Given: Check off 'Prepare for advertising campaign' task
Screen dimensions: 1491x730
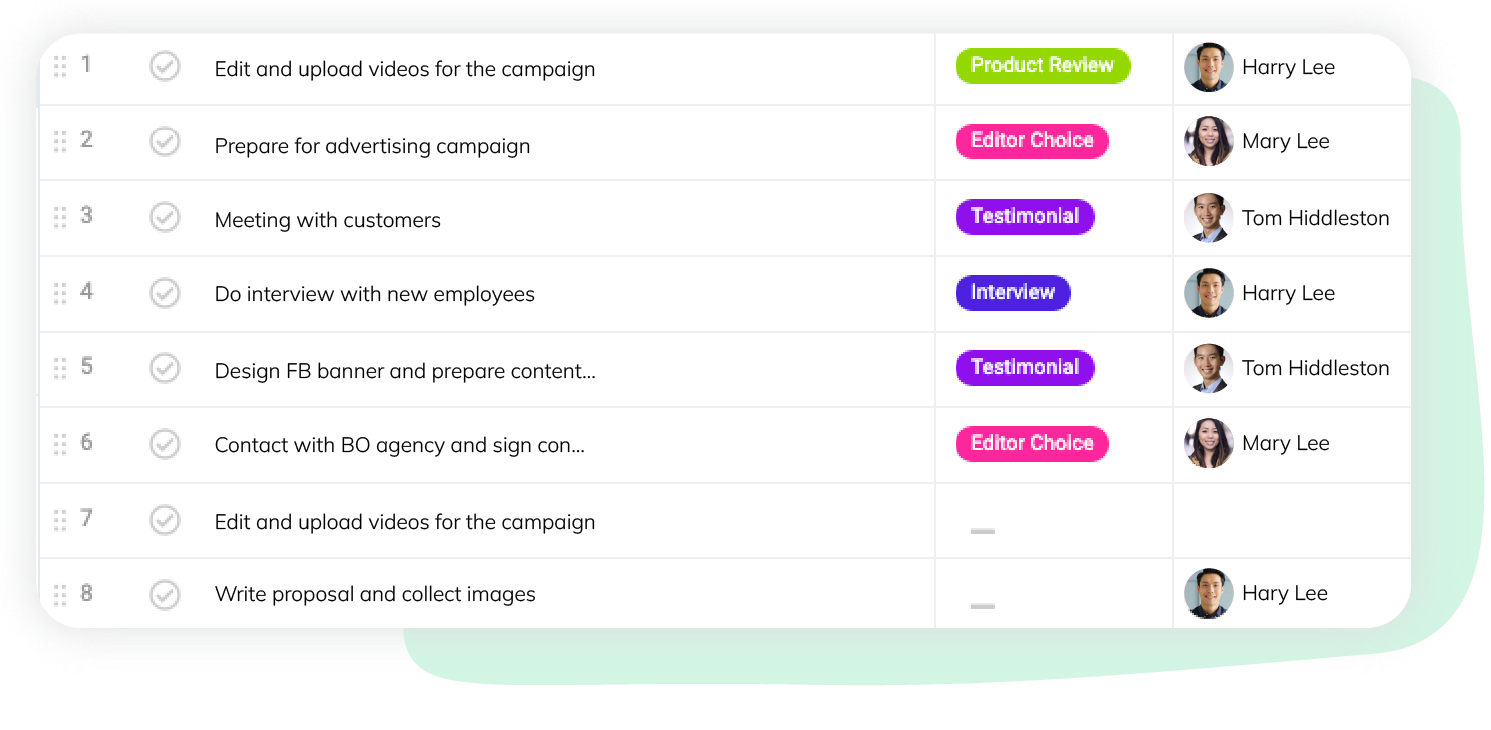Looking at the screenshot, I should (165, 142).
